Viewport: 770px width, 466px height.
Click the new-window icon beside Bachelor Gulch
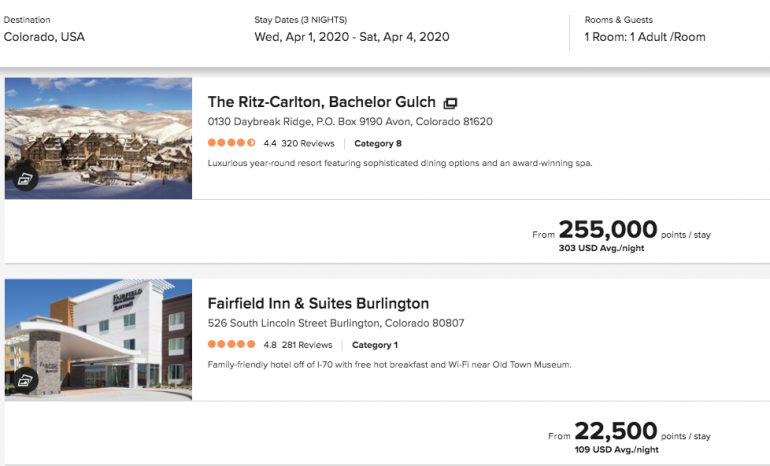click(x=450, y=103)
